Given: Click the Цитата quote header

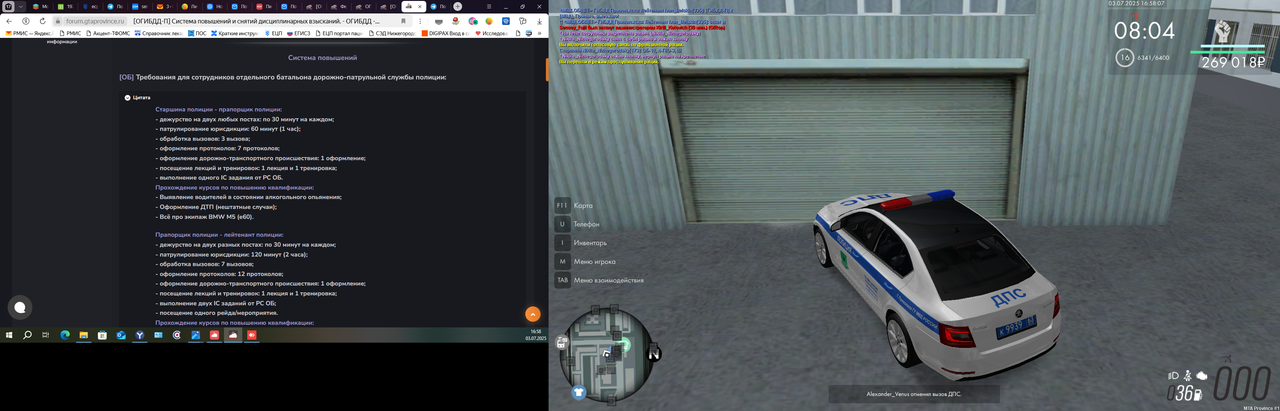Looking at the screenshot, I should click(x=137, y=97).
